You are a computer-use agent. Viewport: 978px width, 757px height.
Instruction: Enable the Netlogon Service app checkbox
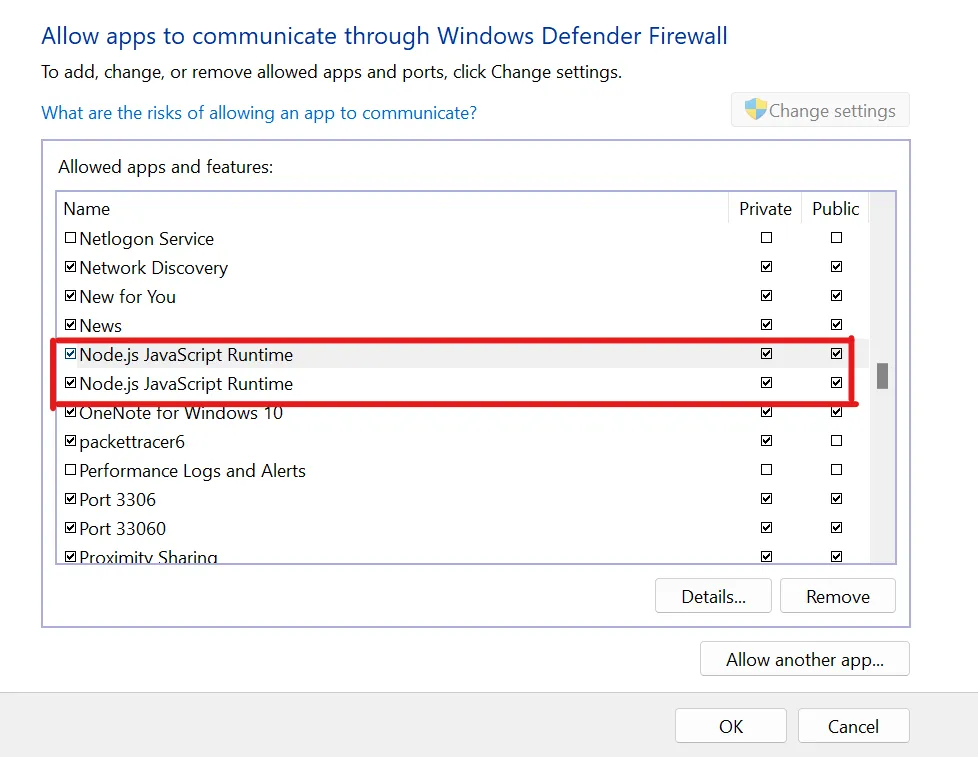(x=70, y=239)
